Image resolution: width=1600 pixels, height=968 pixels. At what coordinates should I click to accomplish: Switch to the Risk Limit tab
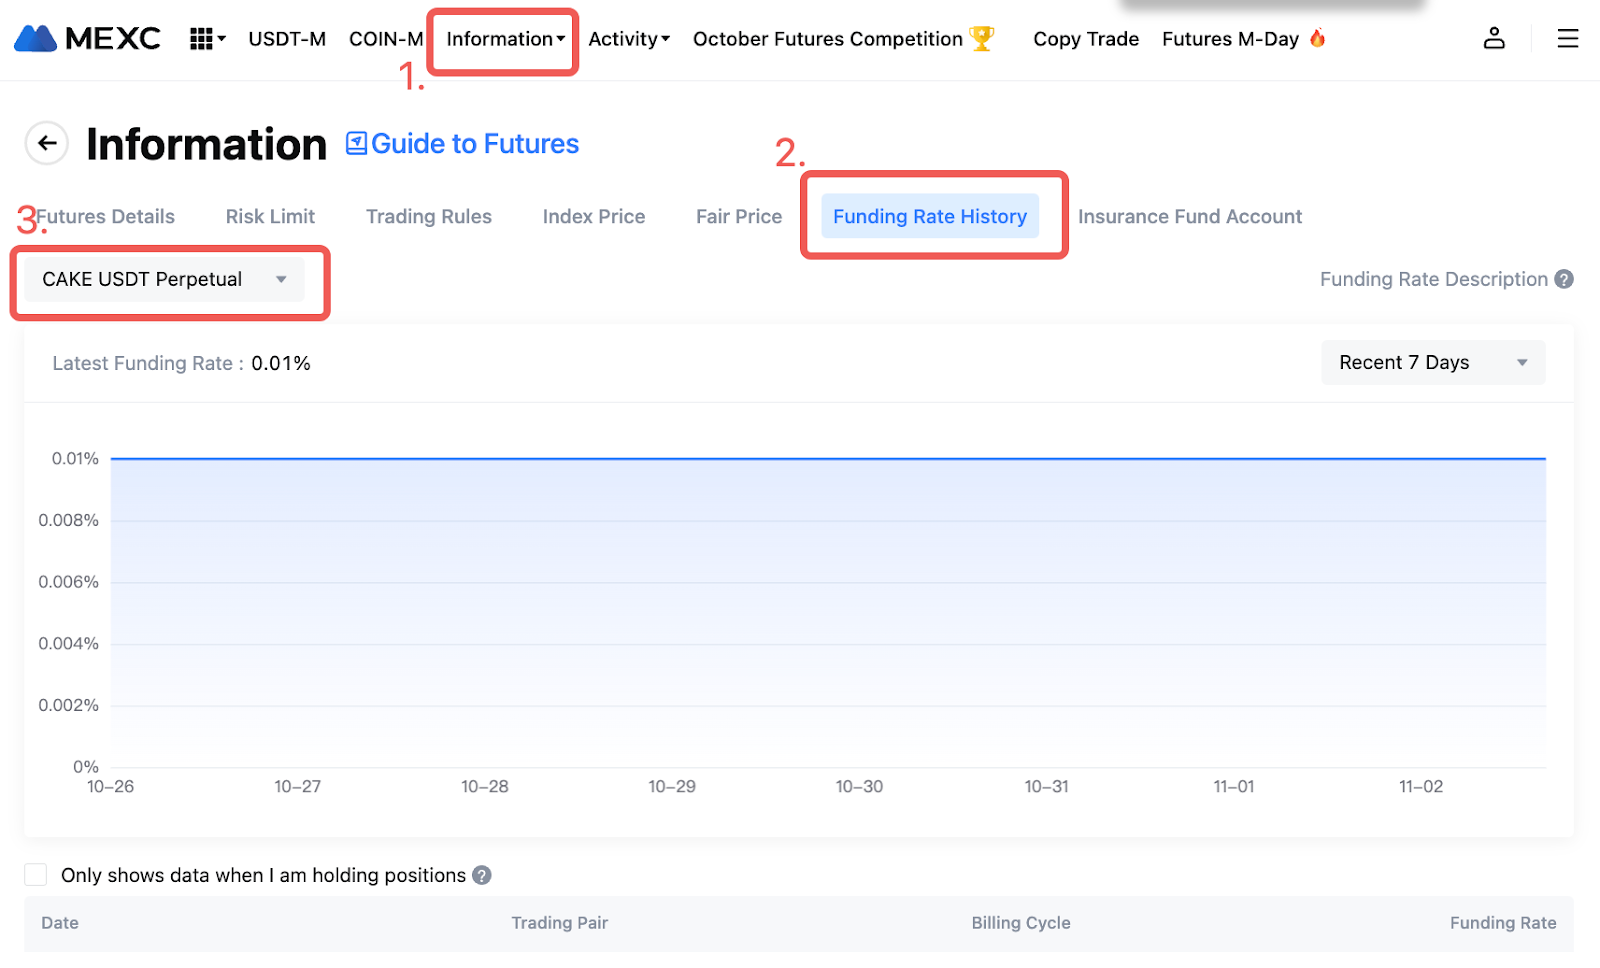[x=270, y=217]
